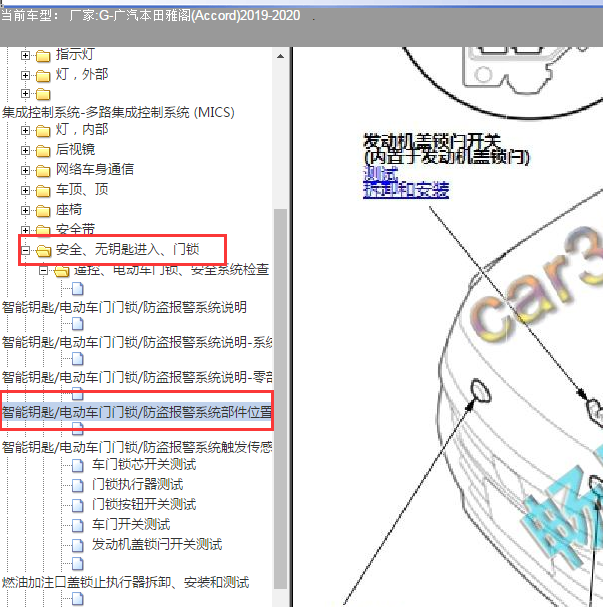Viewport: 603px width, 607px height.
Task: Select 后视镜 tree item
Action: (x=75, y=149)
